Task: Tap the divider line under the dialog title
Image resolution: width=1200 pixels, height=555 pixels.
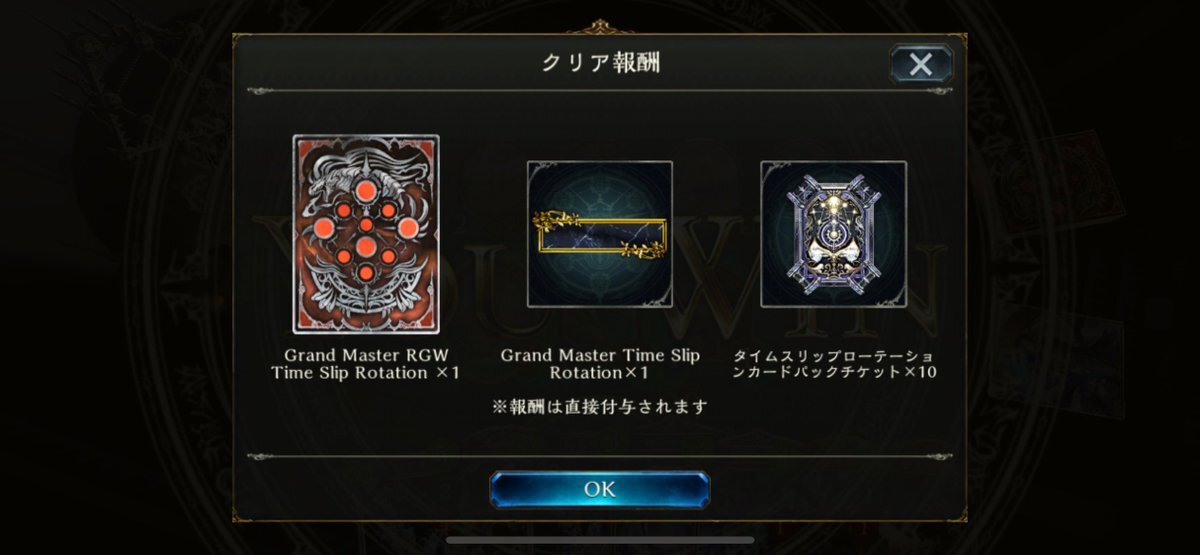Action: coord(600,92)
